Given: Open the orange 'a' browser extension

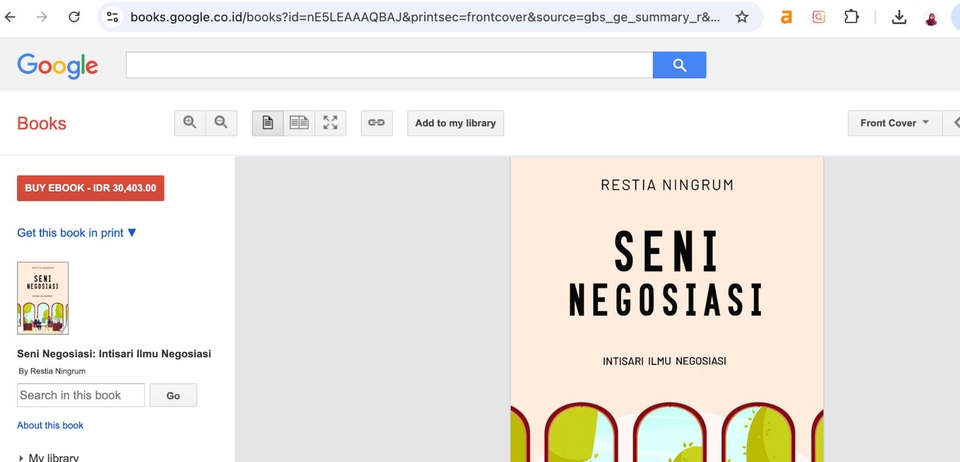Looking at the screenshot, I should pos(786,17).
